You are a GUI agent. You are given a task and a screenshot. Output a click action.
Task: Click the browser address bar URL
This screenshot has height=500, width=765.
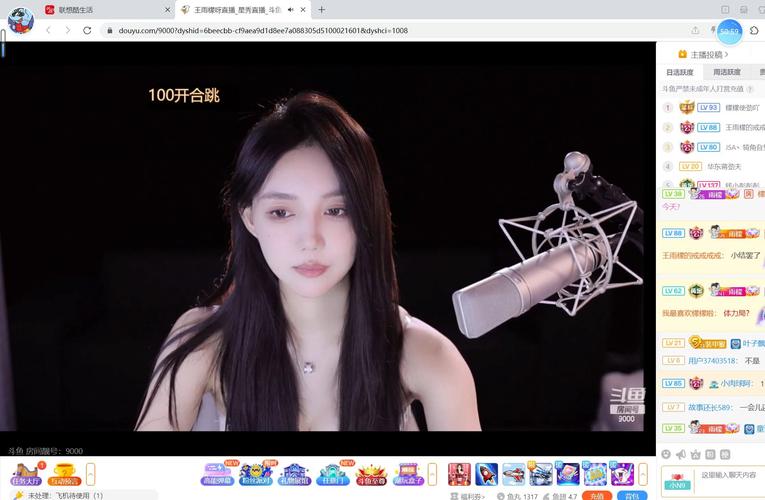260,30
